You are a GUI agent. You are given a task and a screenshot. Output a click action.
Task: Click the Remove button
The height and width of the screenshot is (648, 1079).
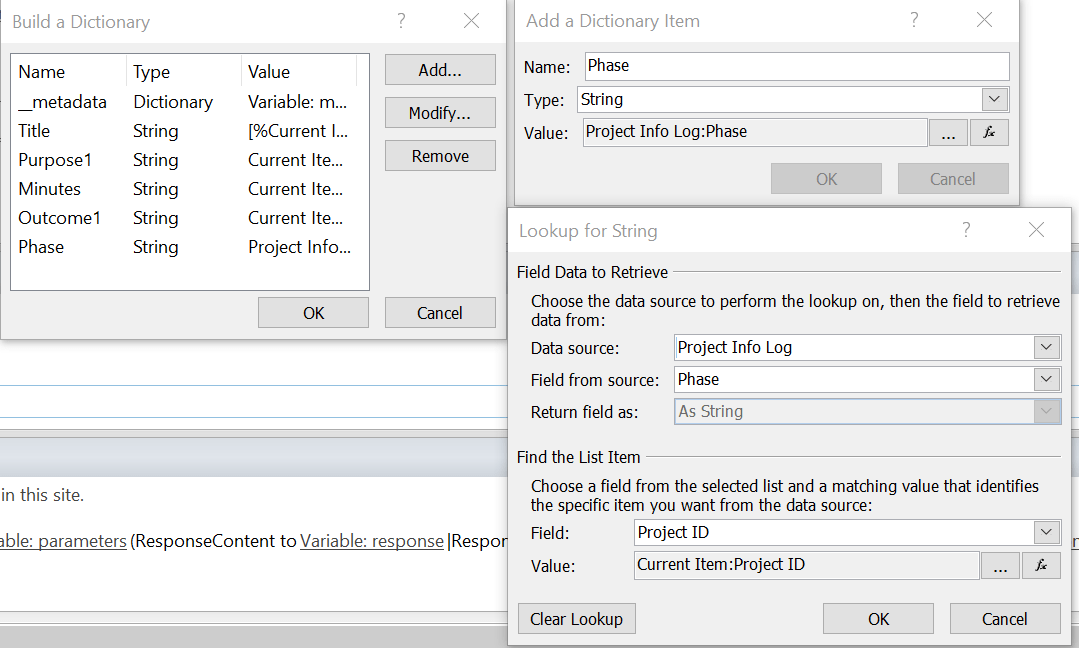[440, 155]
